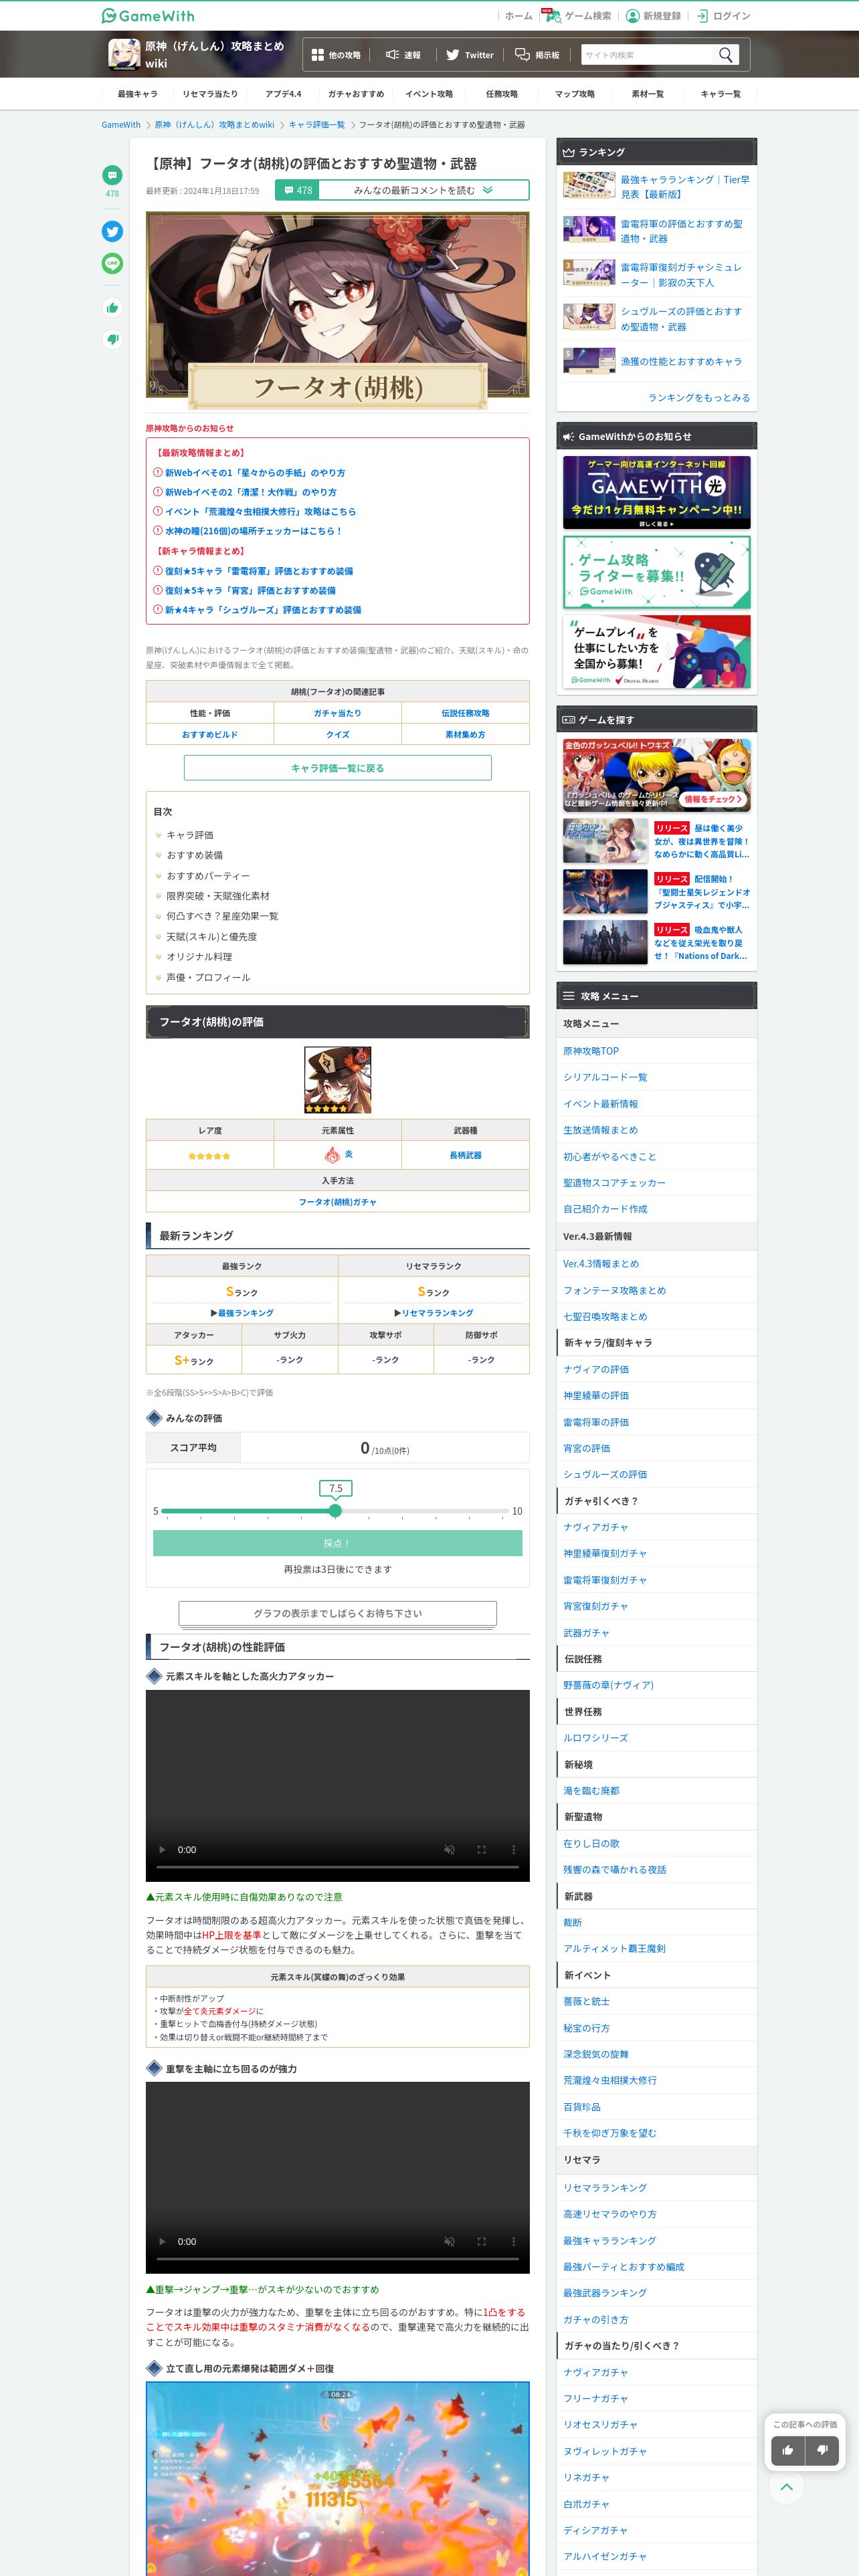Open 速報 megaphone news button
Screen dimensions: 859x2576
click(x=403, y=55)
